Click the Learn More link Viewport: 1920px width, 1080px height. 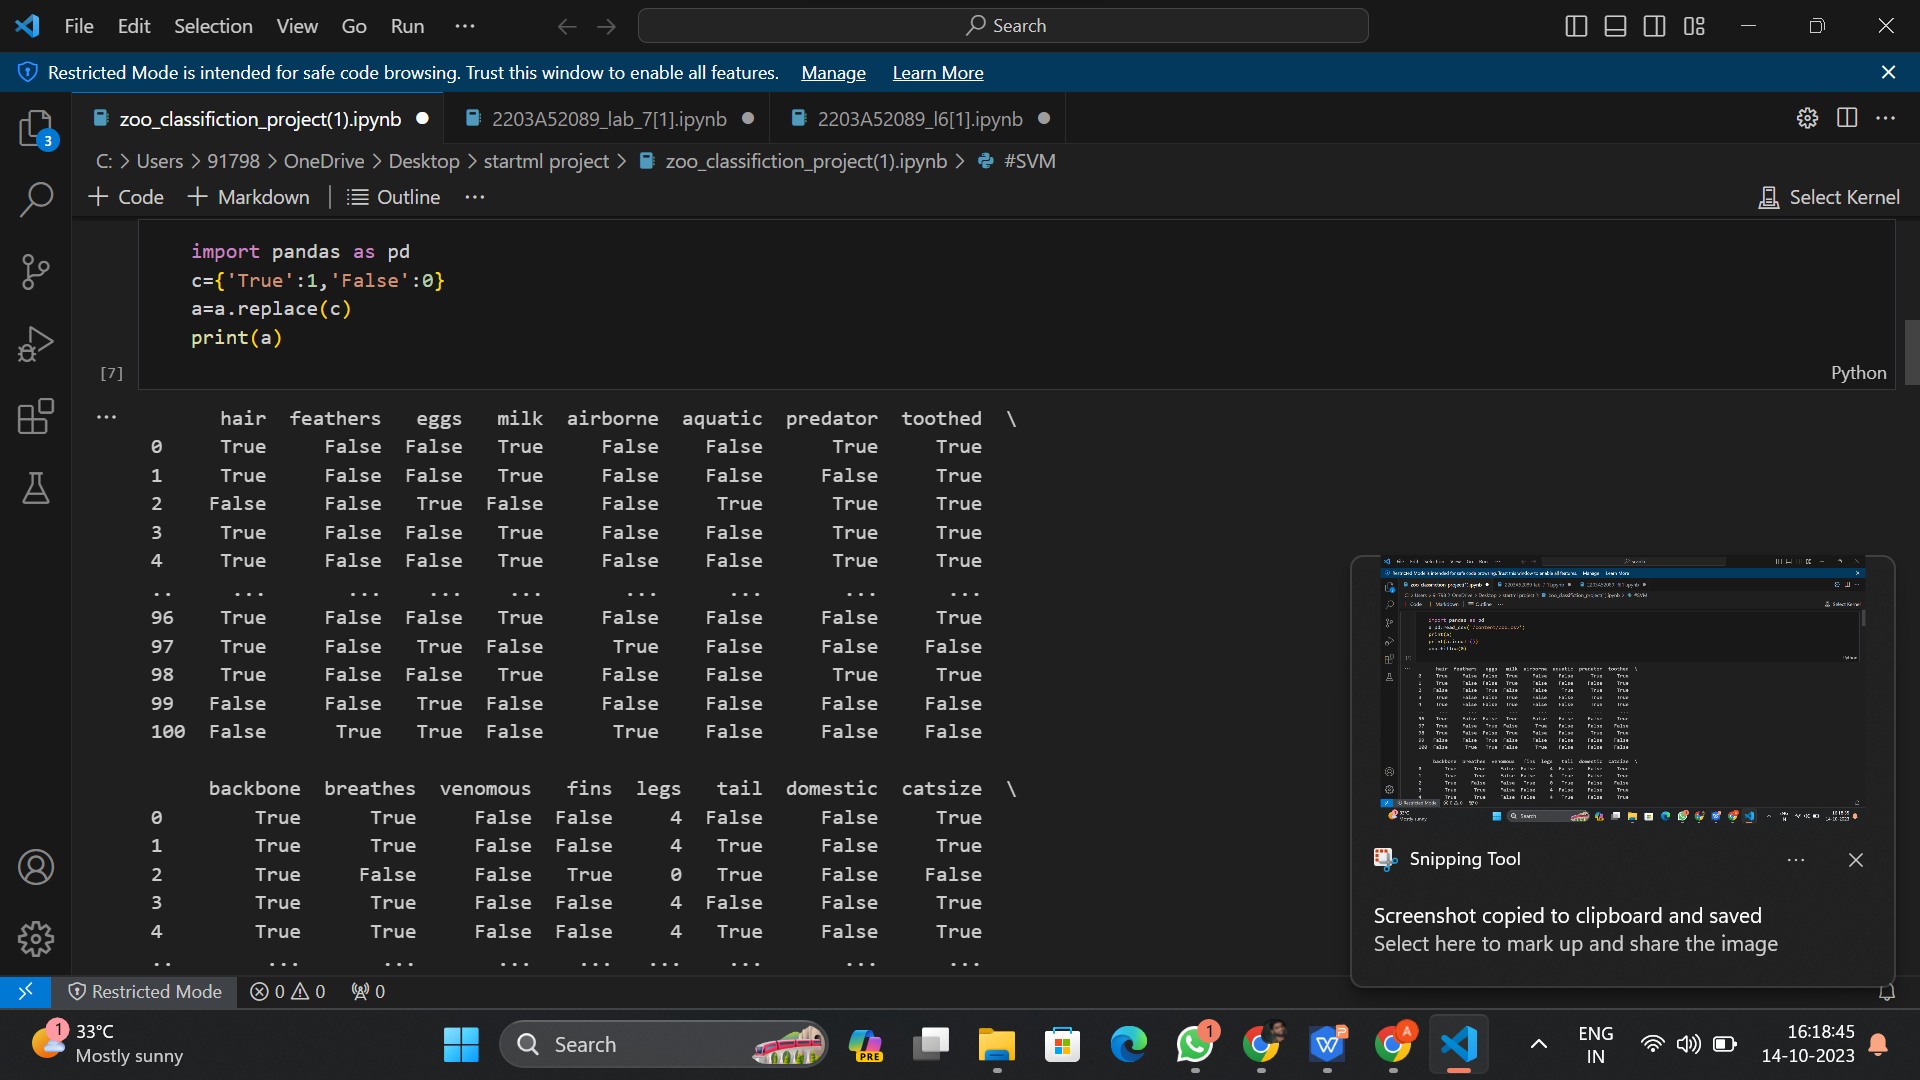[x=937, y=73]
